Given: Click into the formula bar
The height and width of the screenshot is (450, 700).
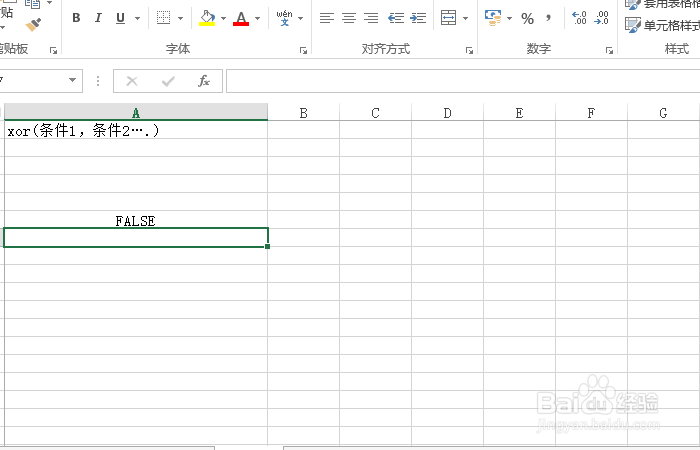Looking at the screenshot, I should point(463,81).
